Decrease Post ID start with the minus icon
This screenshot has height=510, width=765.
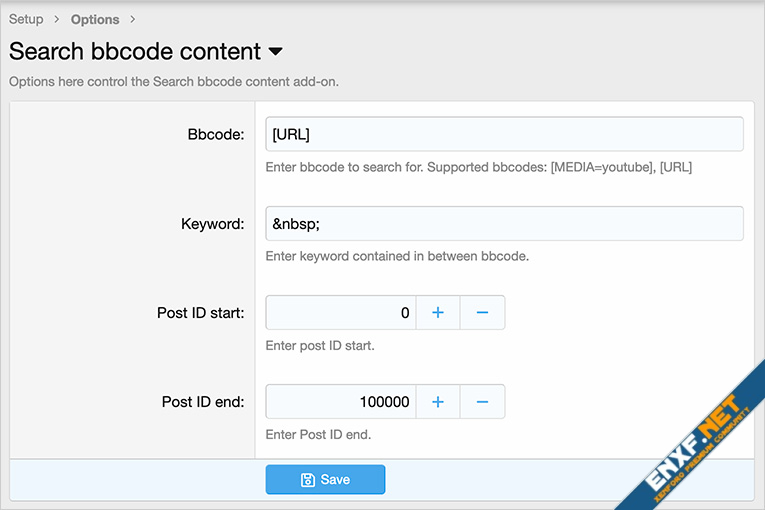[x=482, y=313]
